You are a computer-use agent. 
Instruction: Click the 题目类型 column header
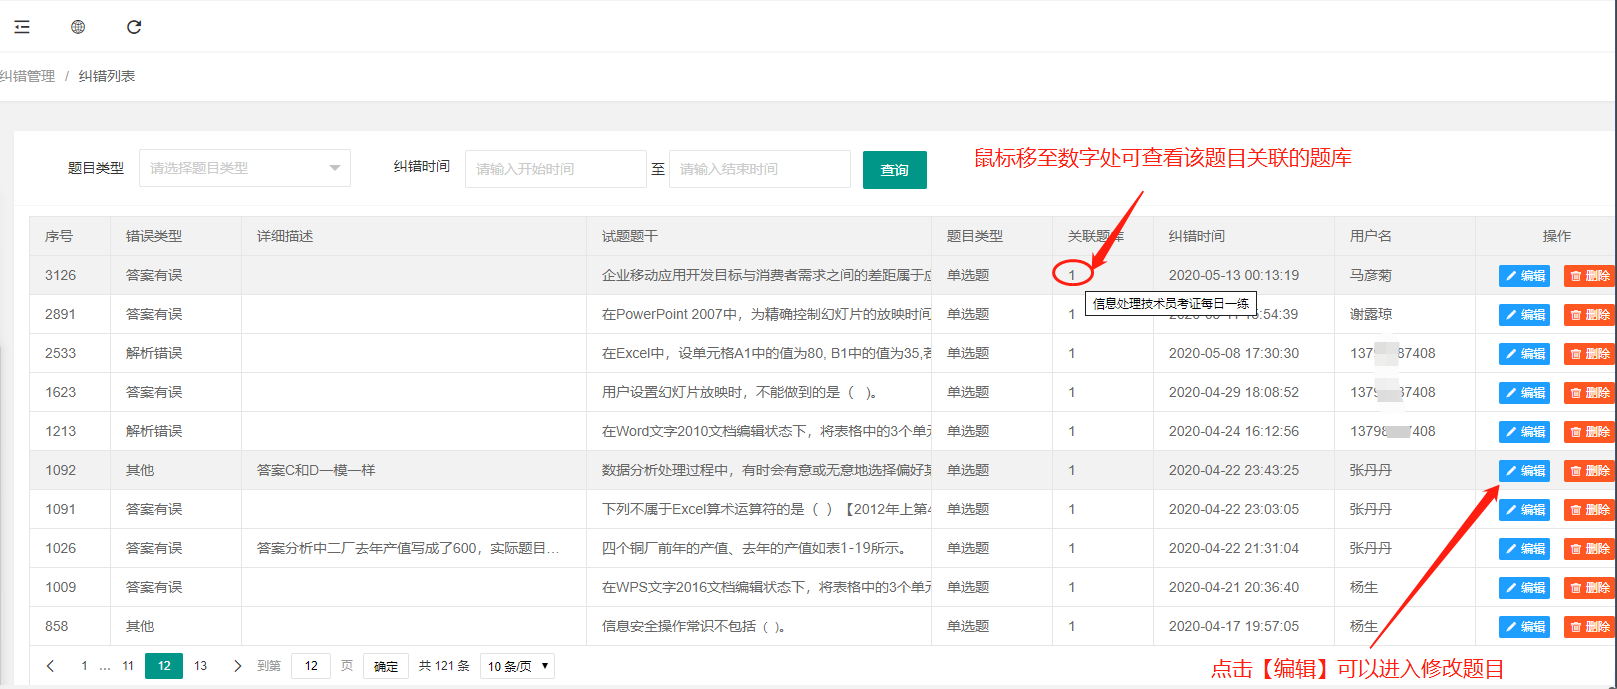click(975, 236)
